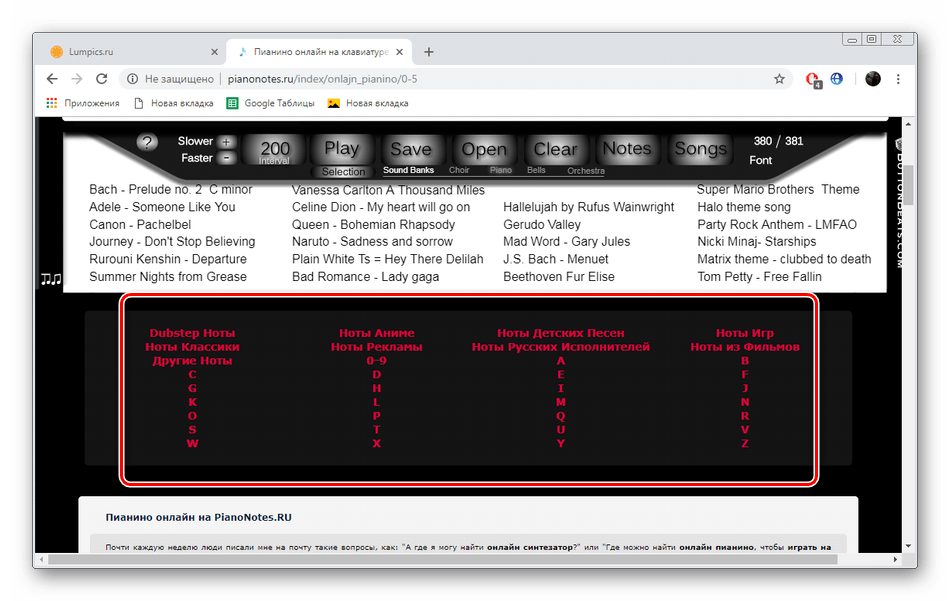The height and width of the screenshot is (601, 950).
Task: Select the Orchestra sound bank
Action: click(586, 171)
